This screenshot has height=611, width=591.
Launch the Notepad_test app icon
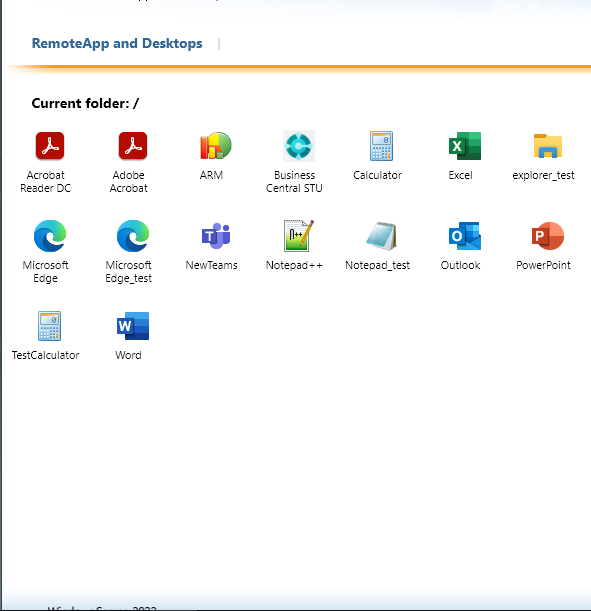pos(381,236)
